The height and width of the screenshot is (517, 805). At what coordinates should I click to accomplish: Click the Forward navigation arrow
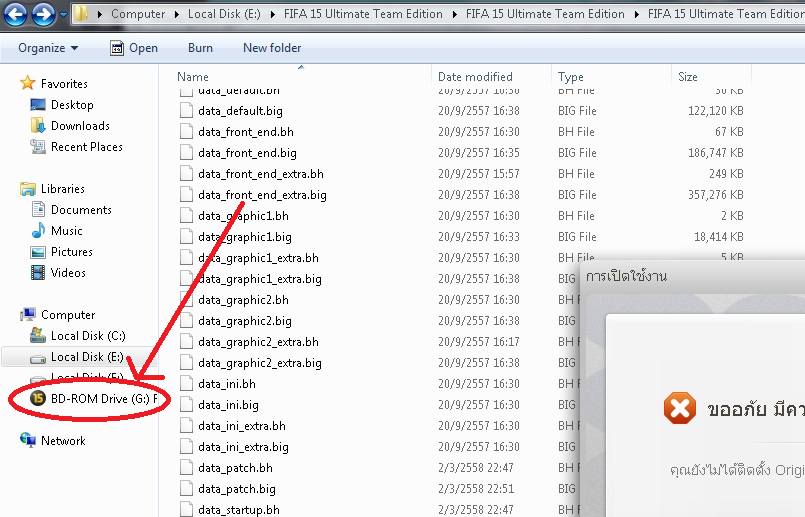[43, 14]
